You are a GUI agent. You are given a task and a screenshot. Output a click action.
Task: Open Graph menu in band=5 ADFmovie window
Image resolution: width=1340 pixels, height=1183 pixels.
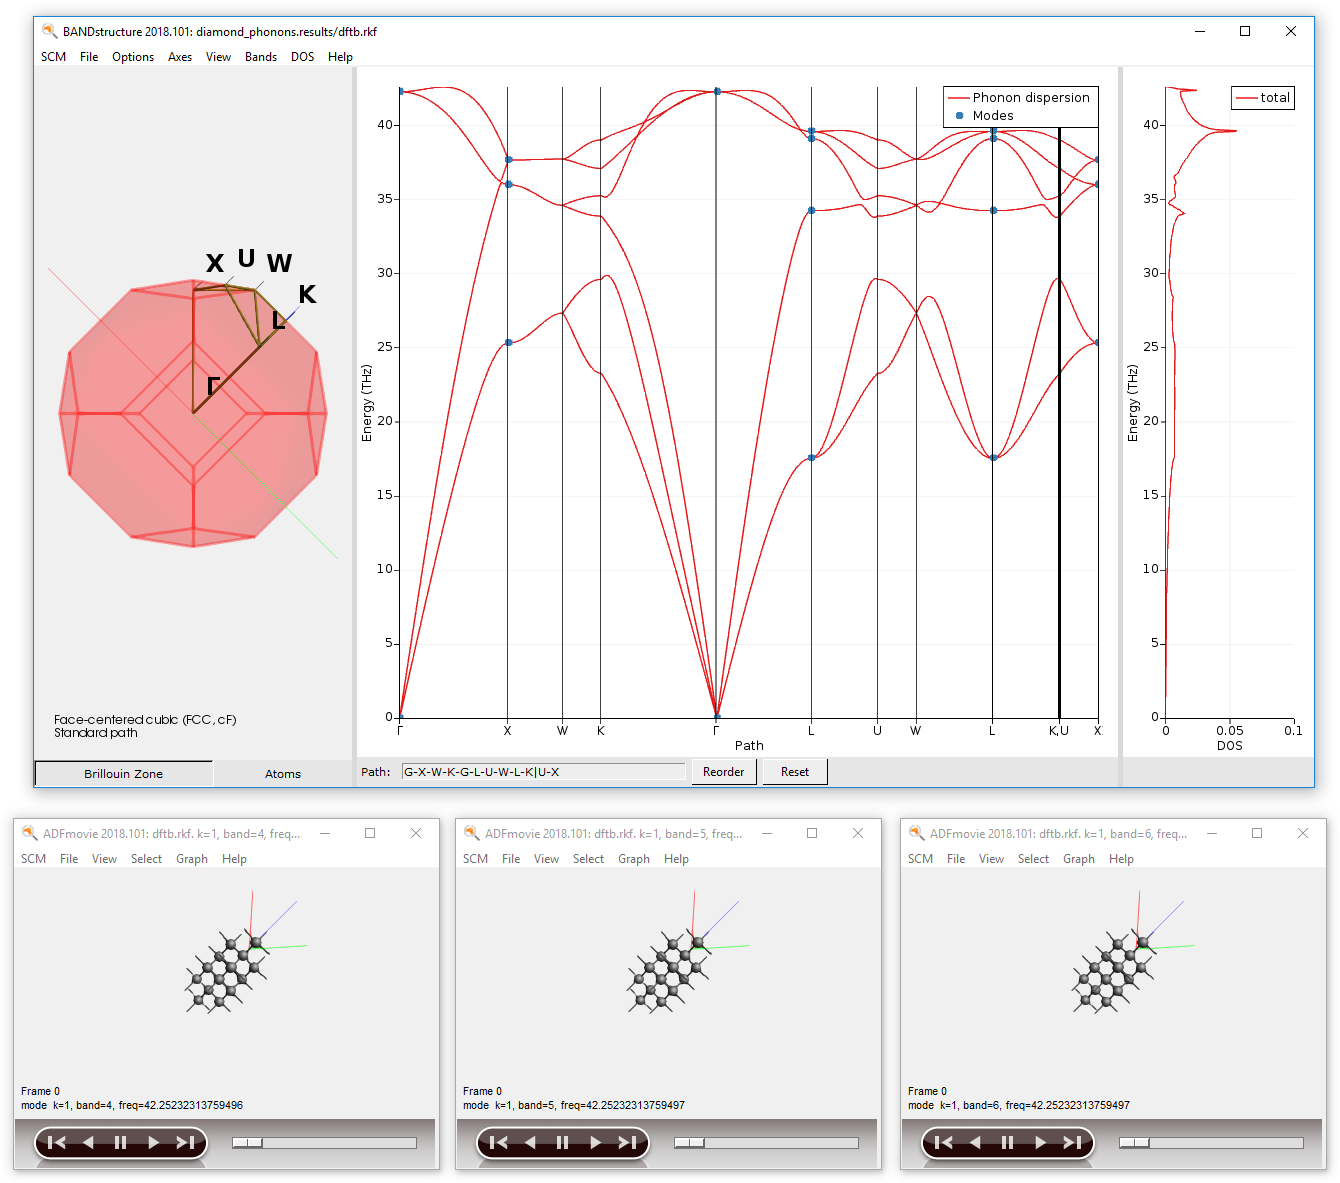634,859
